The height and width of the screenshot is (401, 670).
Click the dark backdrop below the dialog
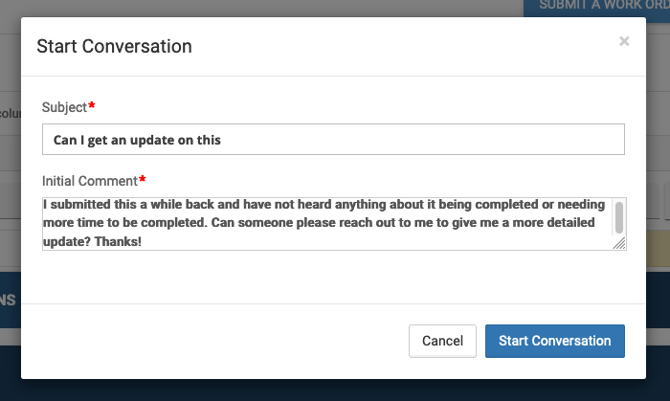coord(335,390)
